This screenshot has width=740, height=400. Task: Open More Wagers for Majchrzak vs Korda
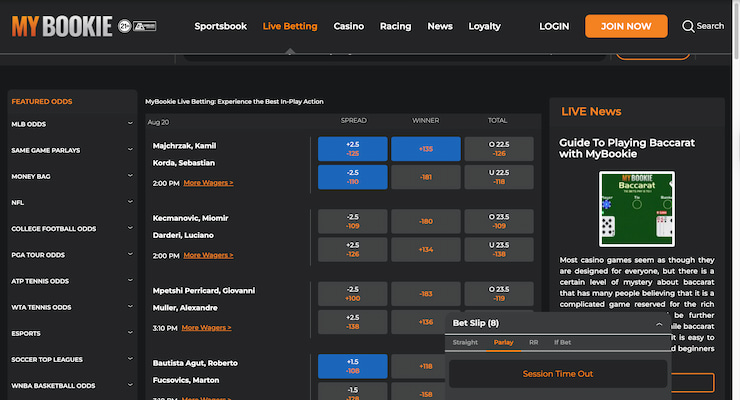(208, 183)
